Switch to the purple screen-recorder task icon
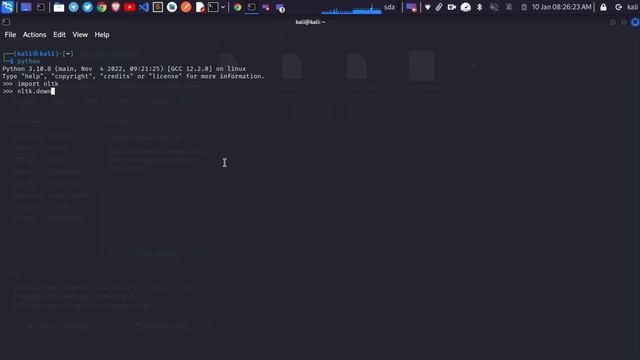640x360 pixels. 266,7
